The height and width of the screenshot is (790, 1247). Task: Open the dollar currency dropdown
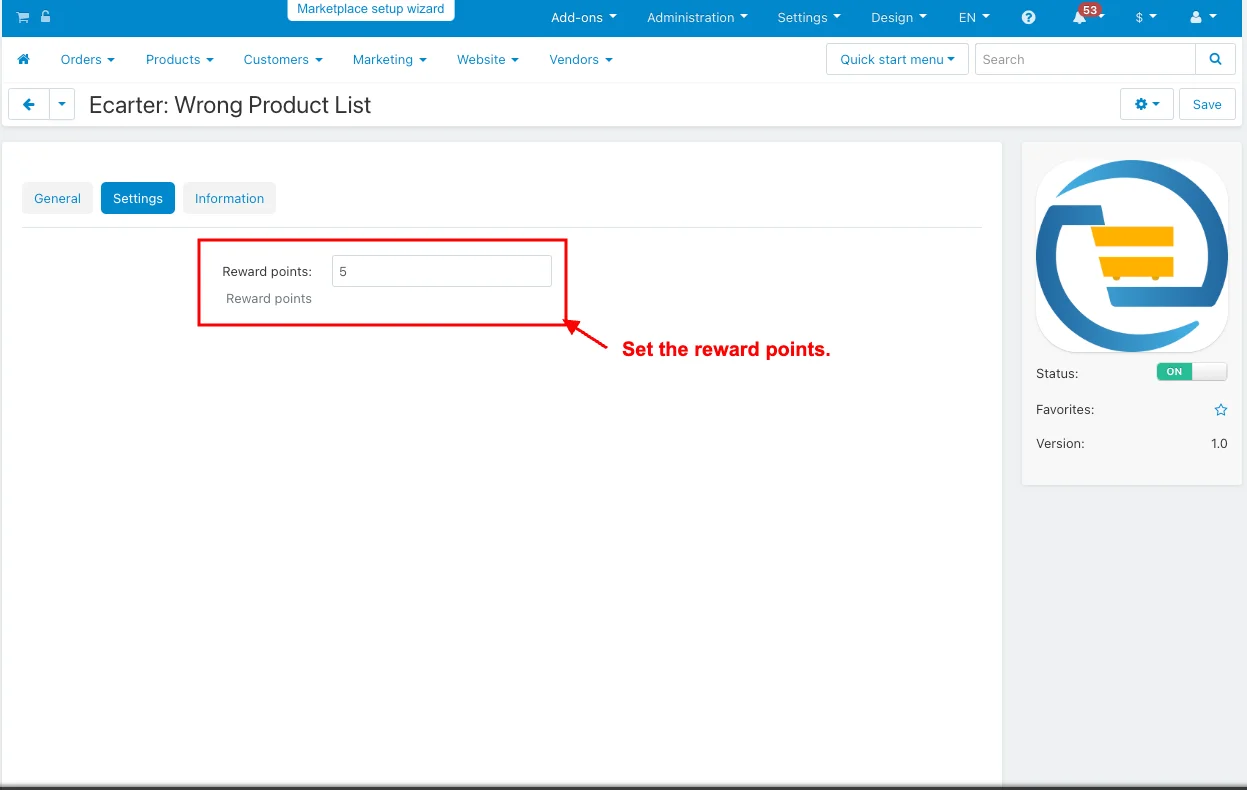[x=1145, y=18]
